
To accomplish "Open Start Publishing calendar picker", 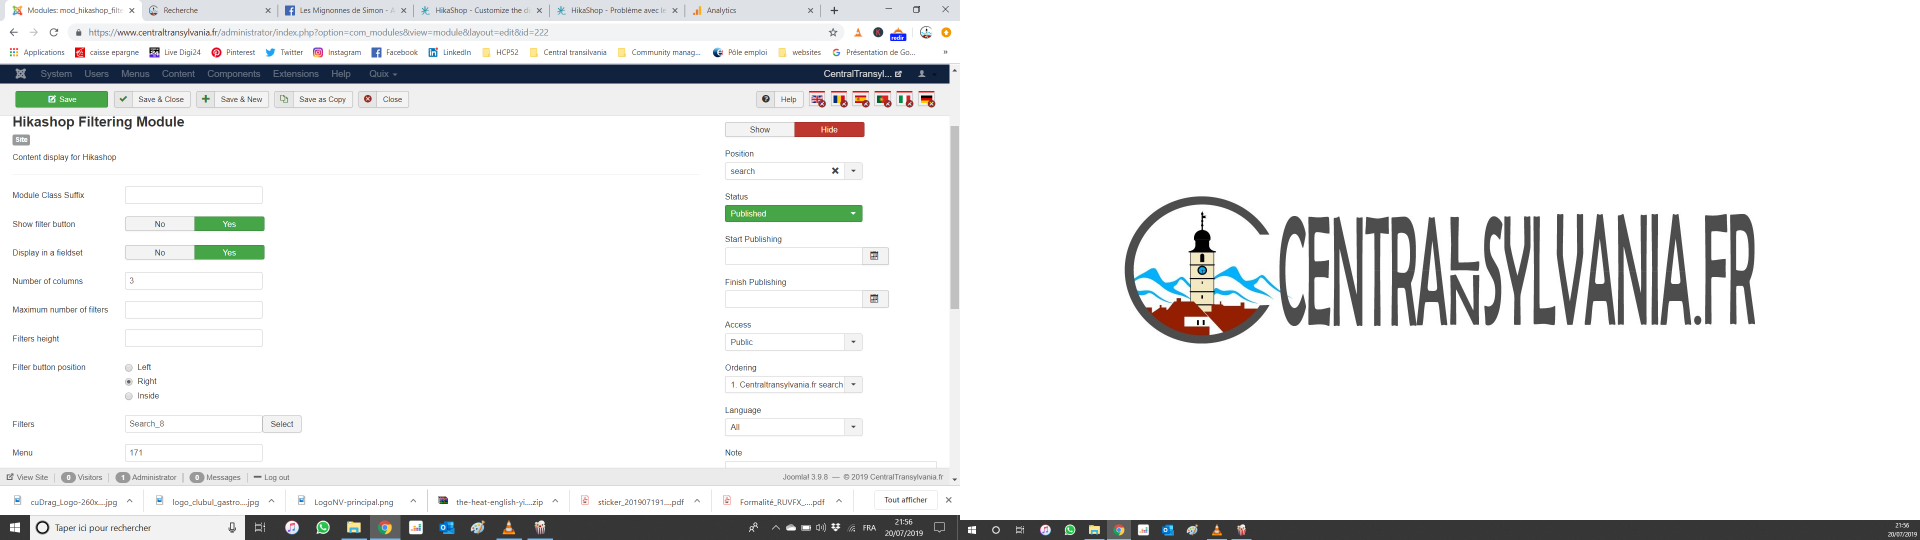I will click(875, 256).
